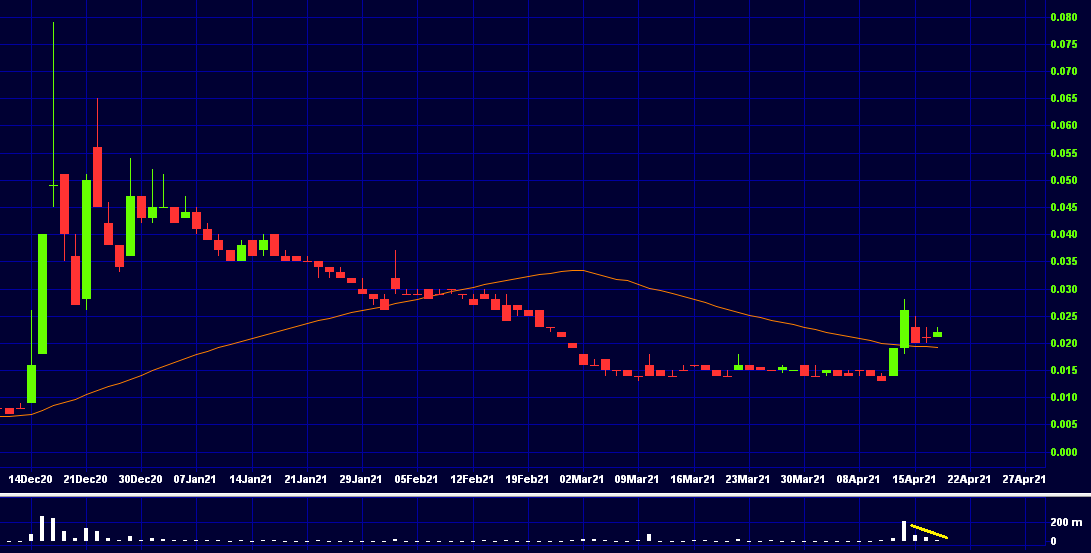Click the 29Jan21 date label
This screenshot has height=553, width=1091.
point(360,479)
